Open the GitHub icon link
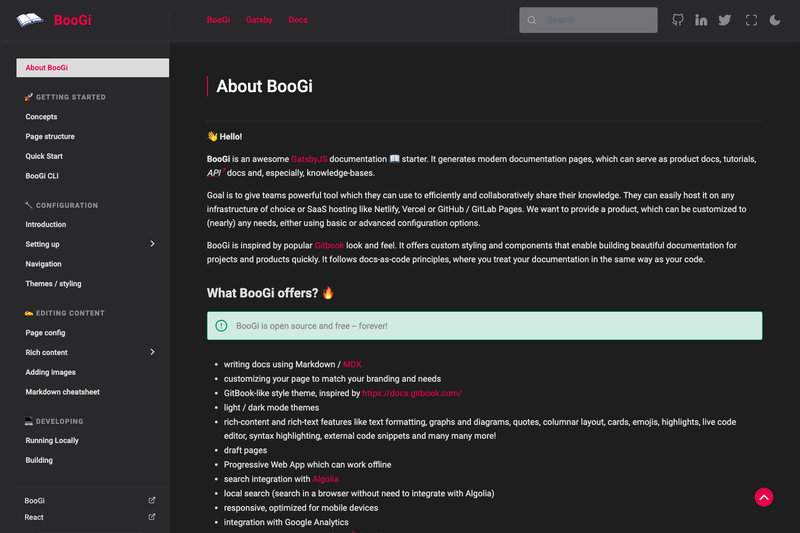Image resolution: width=800 pixels, height=533 pixels. [x=678, y=20]
